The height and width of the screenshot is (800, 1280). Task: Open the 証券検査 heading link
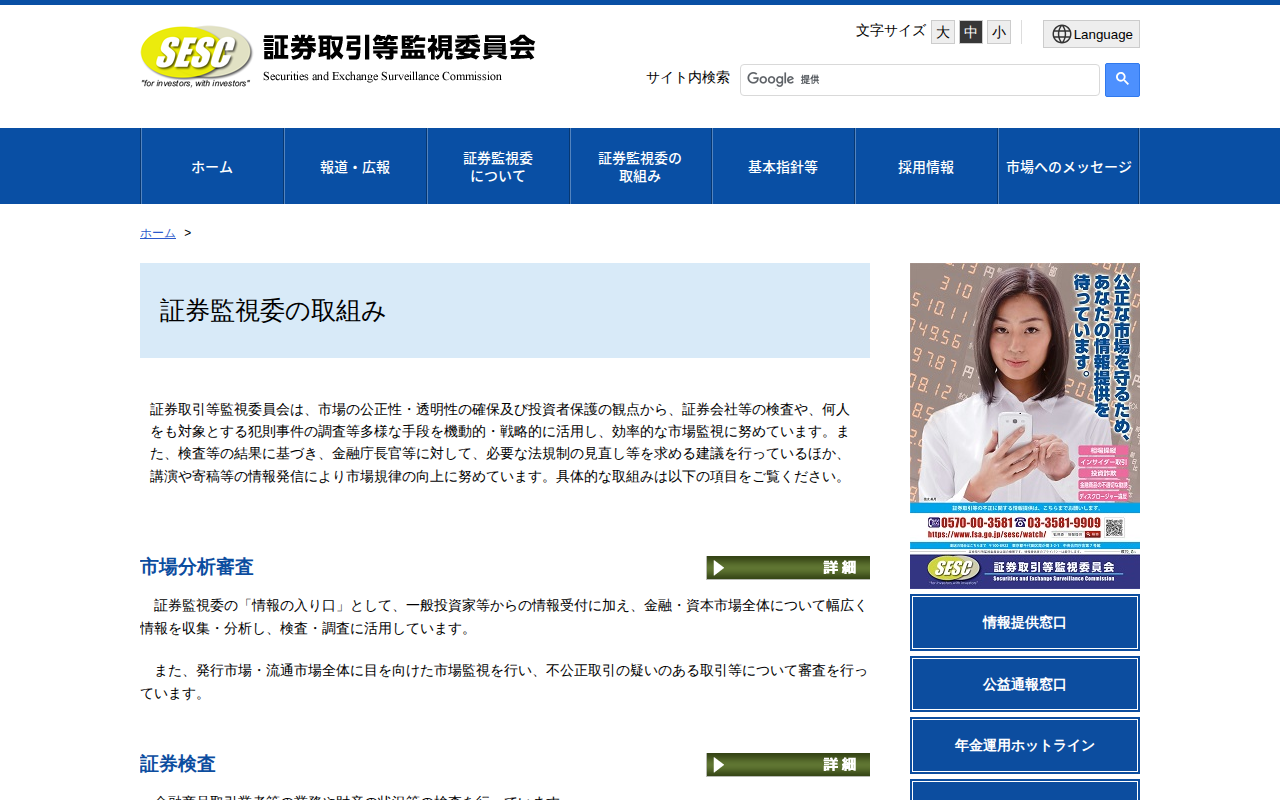point(178,764)
